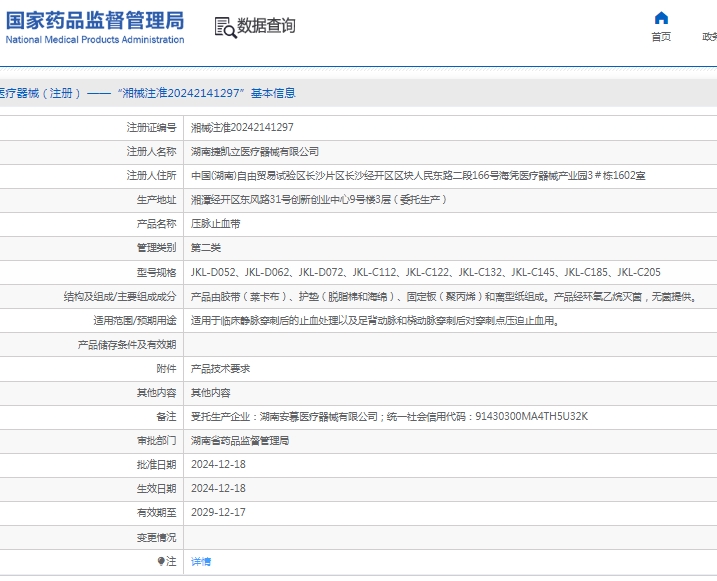Click the 注册证编号 row label
Screen dimensions: 717x581
(151, 128)
